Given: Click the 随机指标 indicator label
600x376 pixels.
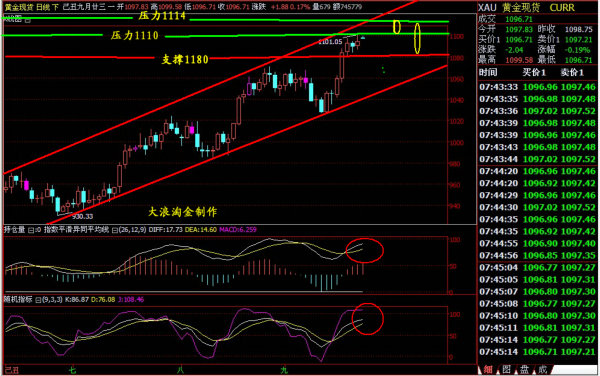Looking at the screenshot, I should tap(18, 299).
